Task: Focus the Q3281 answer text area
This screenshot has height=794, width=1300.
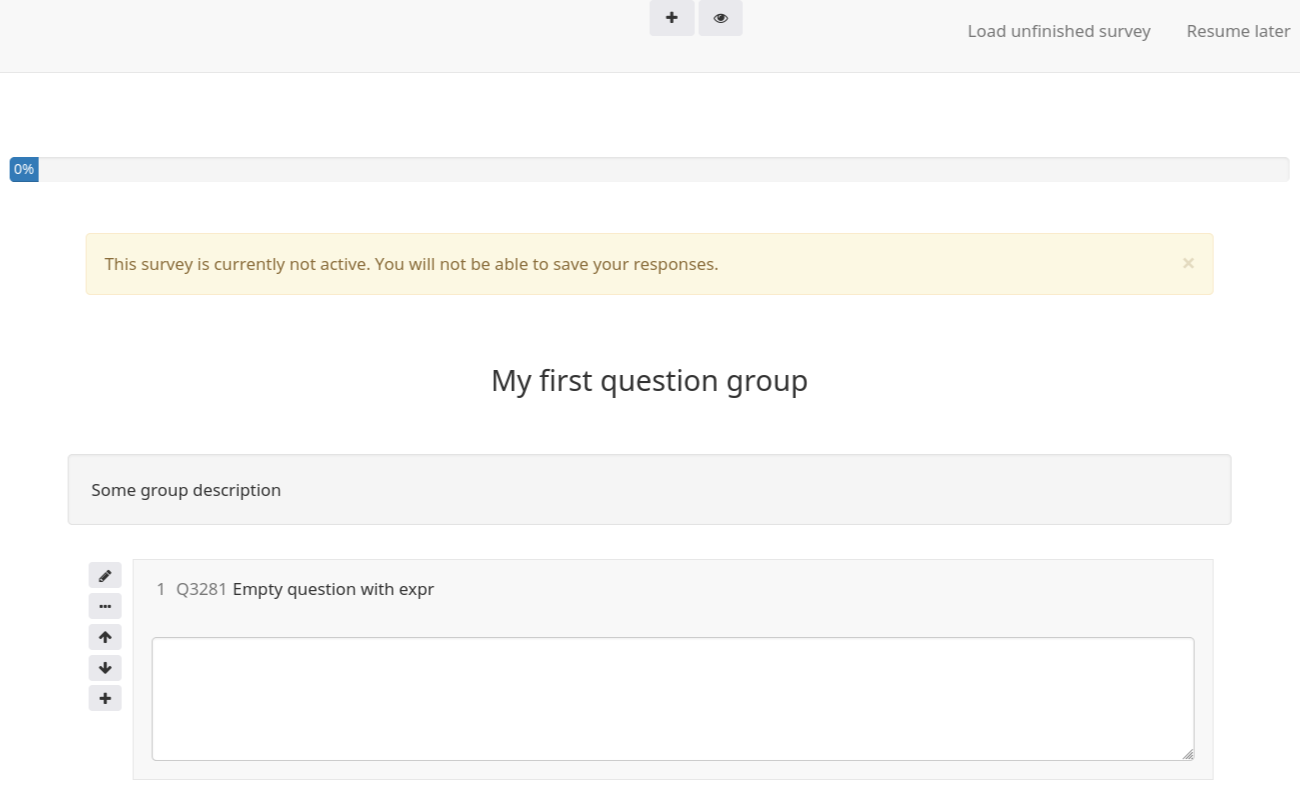Action: tap(672, 698)
